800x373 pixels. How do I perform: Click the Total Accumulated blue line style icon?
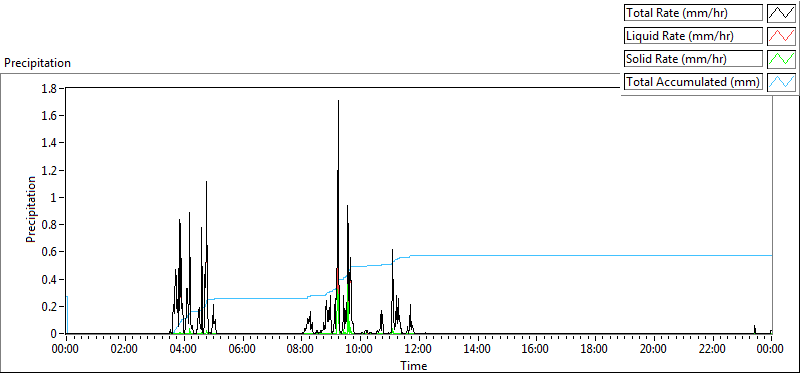pos(782,82)
